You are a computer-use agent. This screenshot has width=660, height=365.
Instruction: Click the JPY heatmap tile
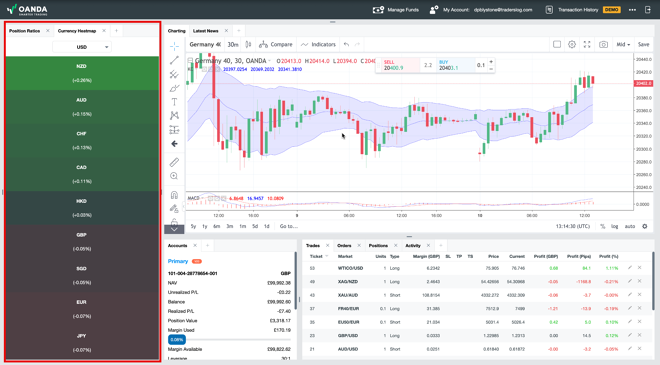click(82, 343)
